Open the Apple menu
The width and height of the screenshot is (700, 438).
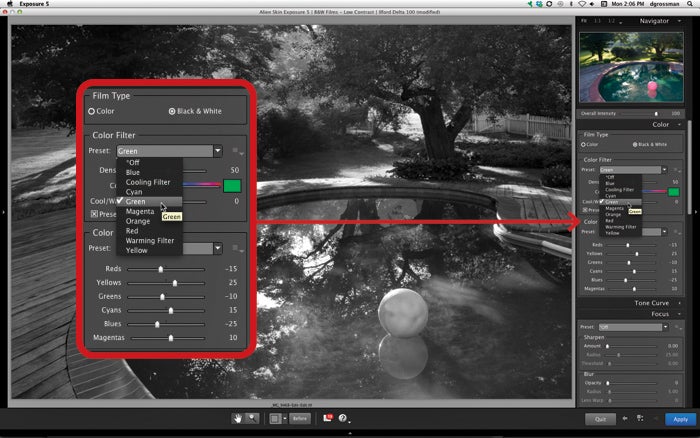tap(9, 4)
